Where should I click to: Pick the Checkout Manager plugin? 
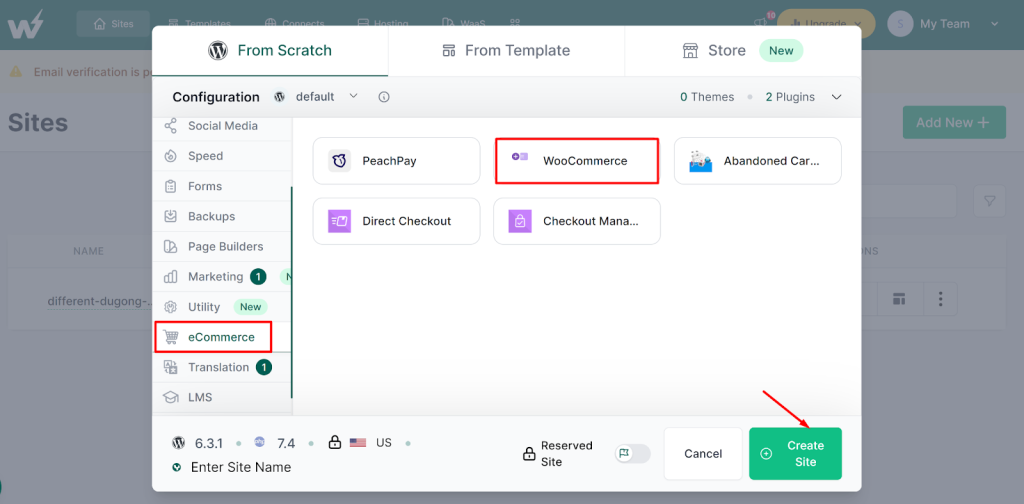tap(577, 221)
